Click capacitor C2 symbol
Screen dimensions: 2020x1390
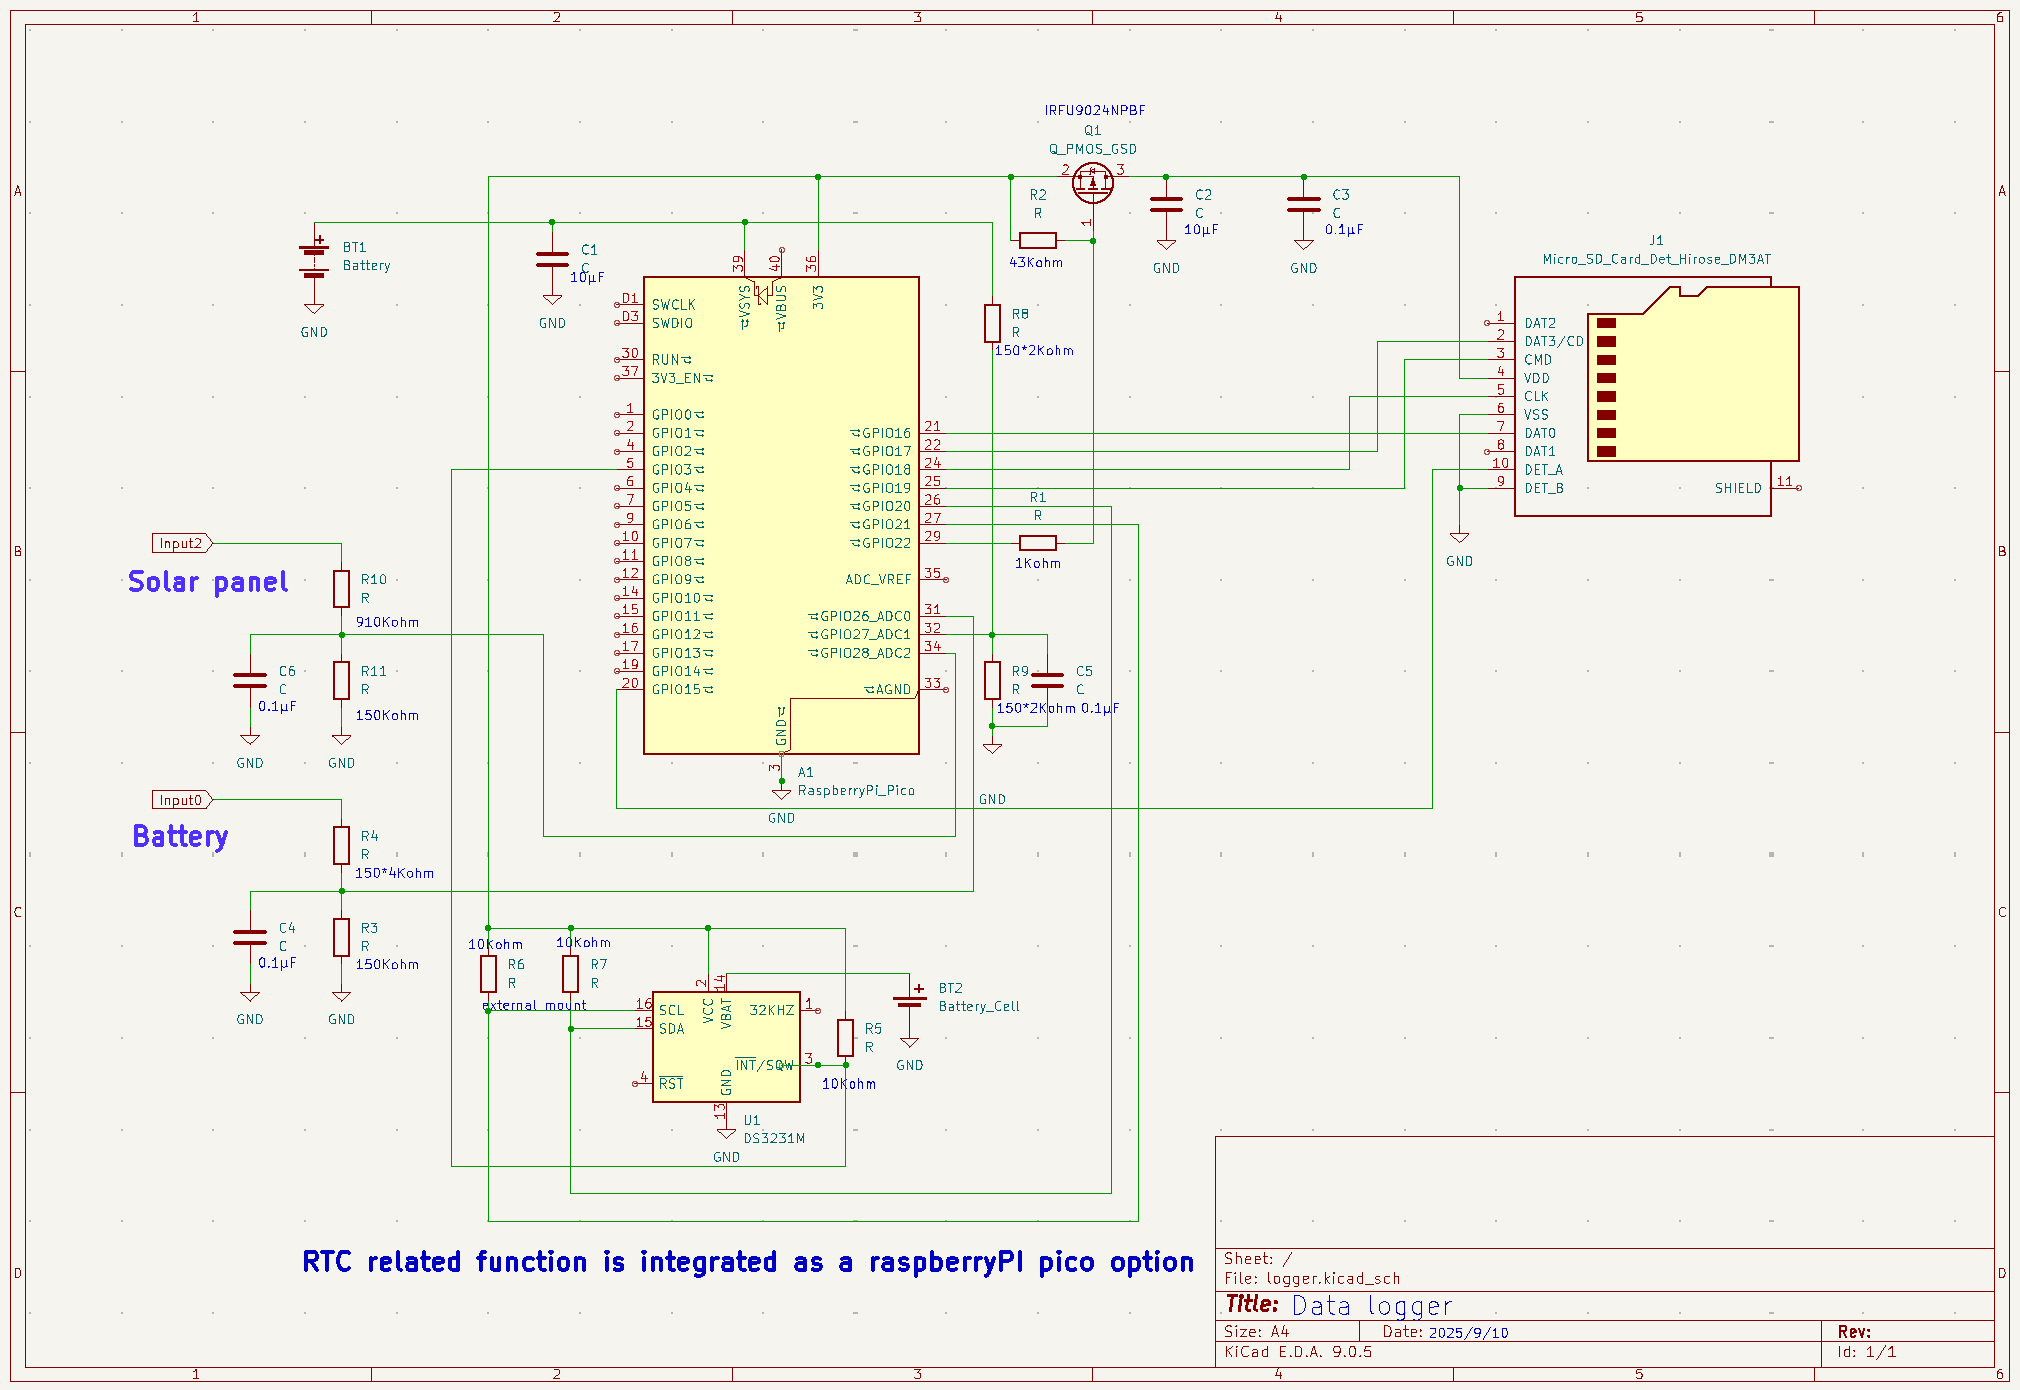[1166, 204]
